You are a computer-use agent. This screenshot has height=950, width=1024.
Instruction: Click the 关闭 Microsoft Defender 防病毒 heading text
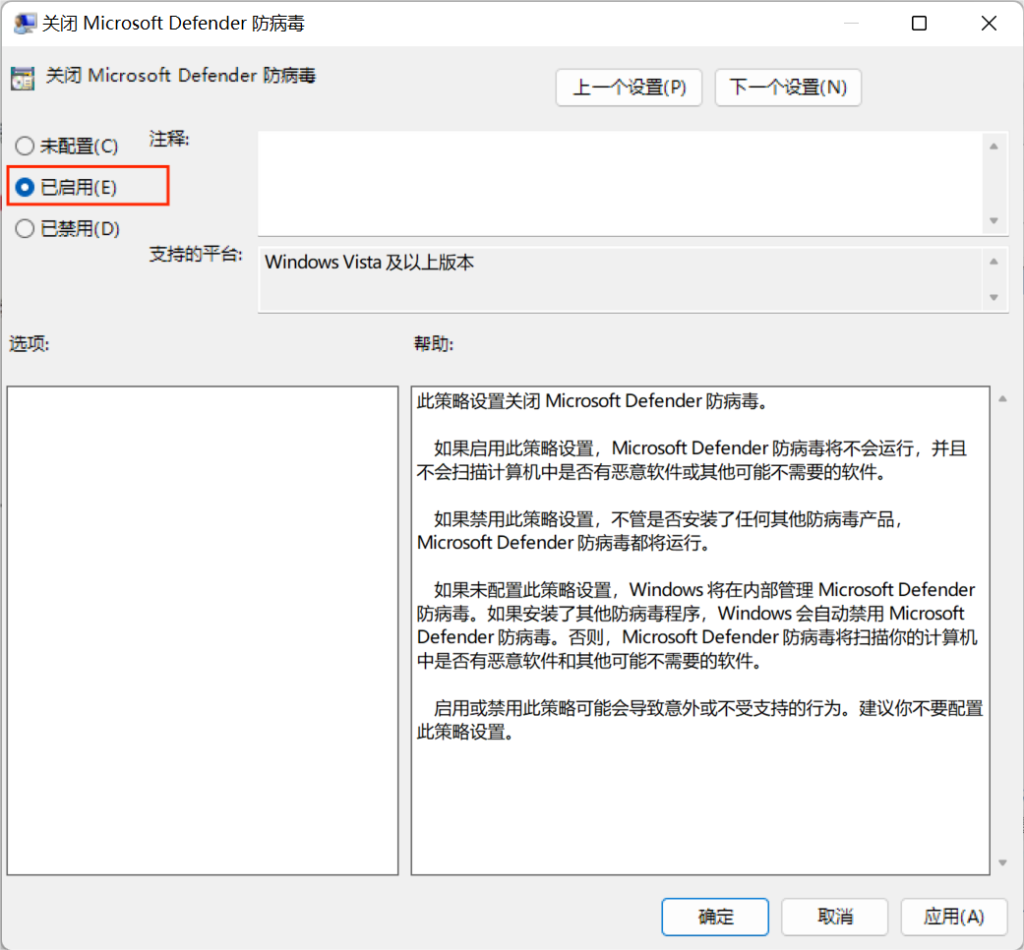(x=180, y=76)
